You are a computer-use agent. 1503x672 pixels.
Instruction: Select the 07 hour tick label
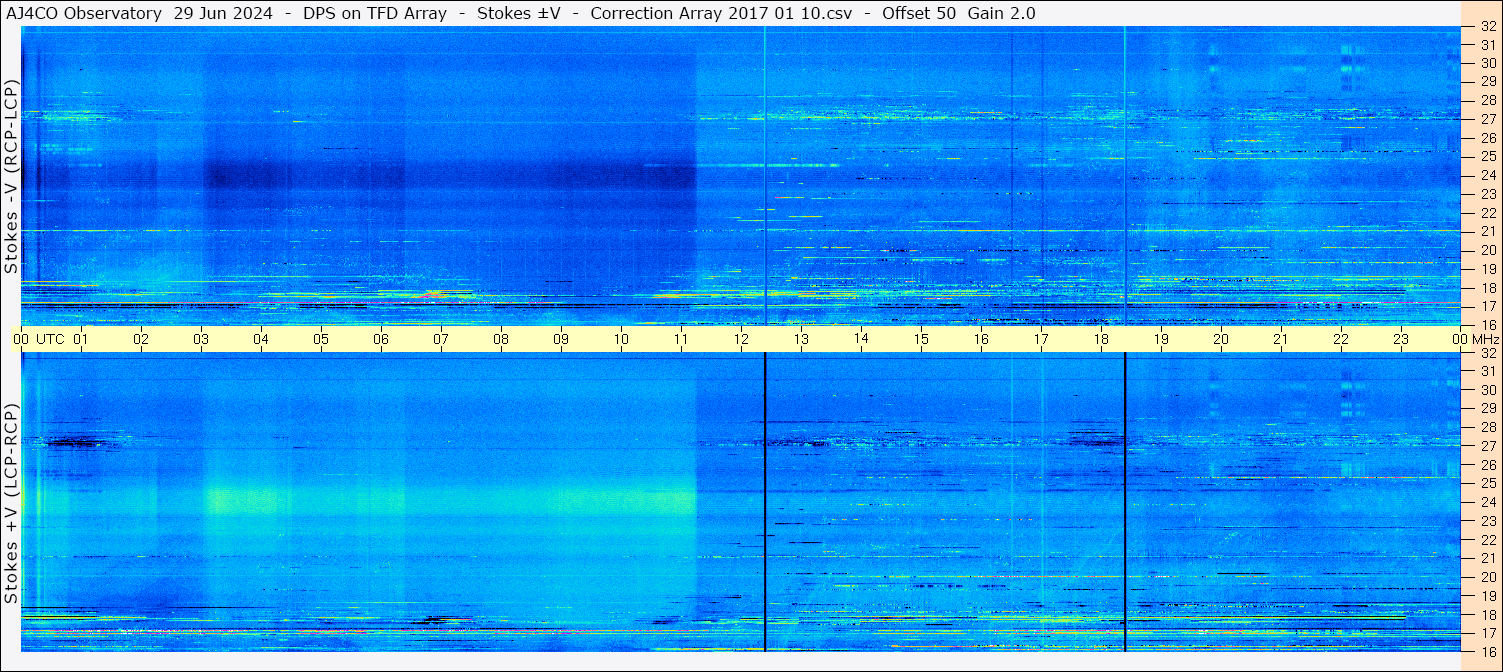click(441, 339)
